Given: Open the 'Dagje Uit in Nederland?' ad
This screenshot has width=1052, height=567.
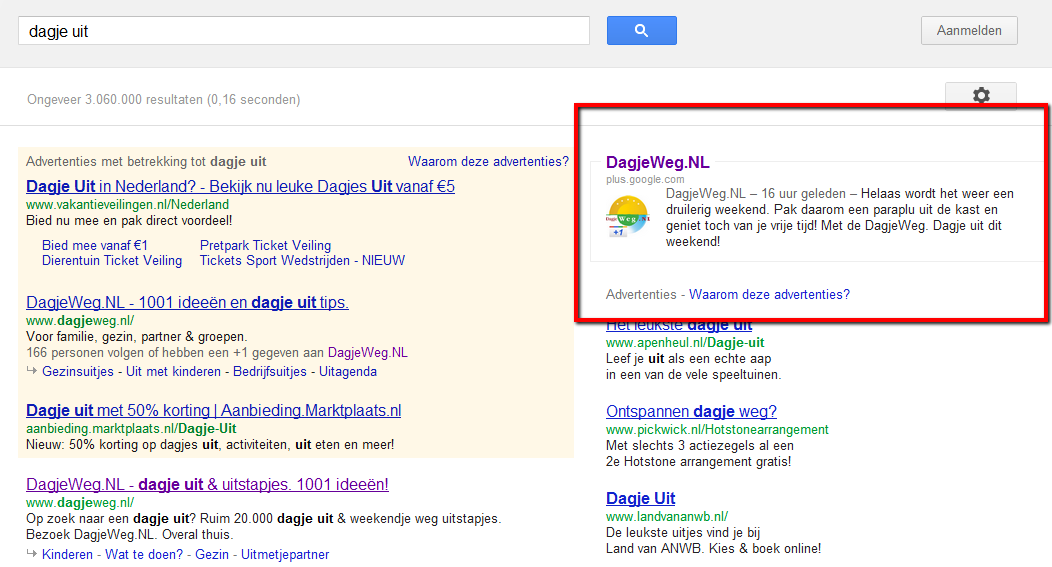Looking at the screenshot, I should (240, 186).
